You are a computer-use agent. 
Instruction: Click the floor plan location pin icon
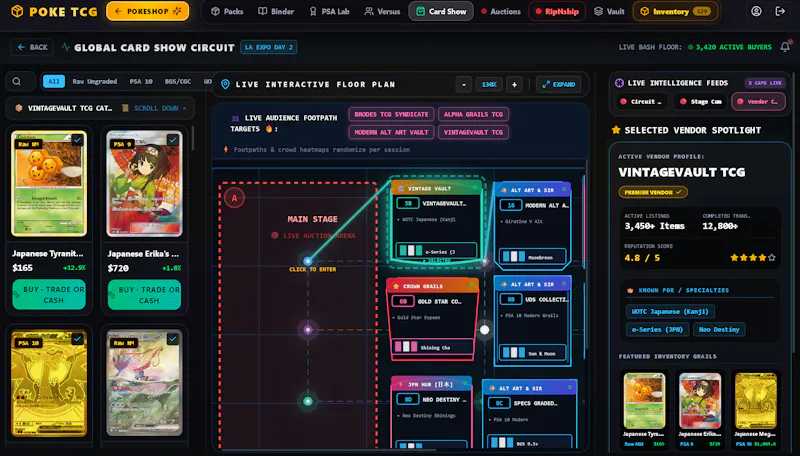pos(225,84)
